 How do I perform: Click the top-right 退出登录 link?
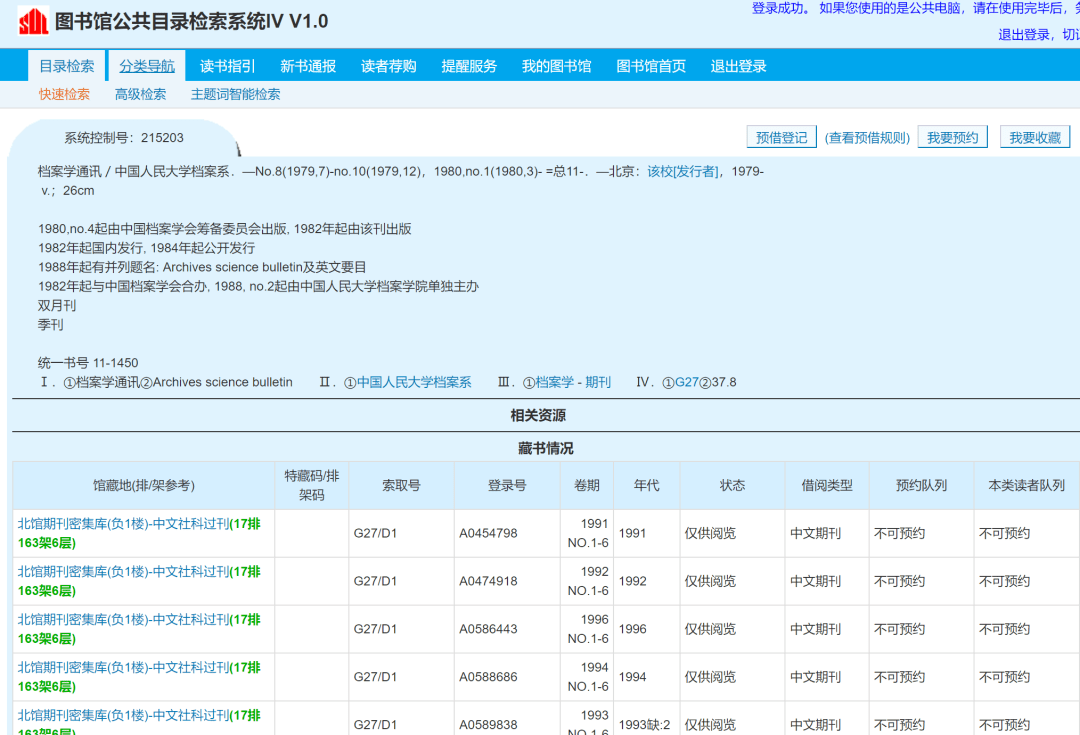coord(1024,34)
